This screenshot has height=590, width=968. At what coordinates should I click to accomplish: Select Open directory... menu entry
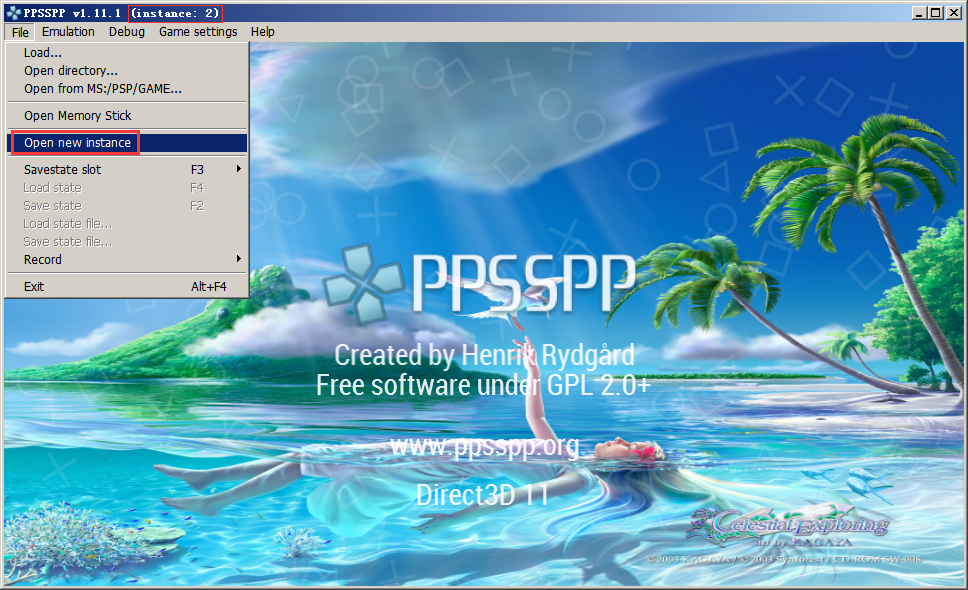click(x=127, y=71)
